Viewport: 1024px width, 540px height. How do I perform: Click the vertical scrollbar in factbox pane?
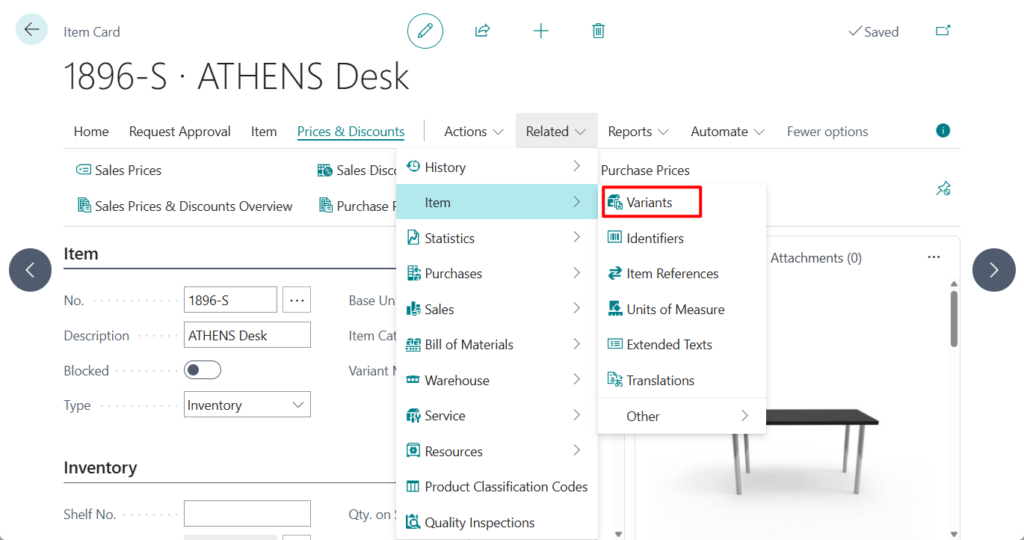[x=953, y=320]
